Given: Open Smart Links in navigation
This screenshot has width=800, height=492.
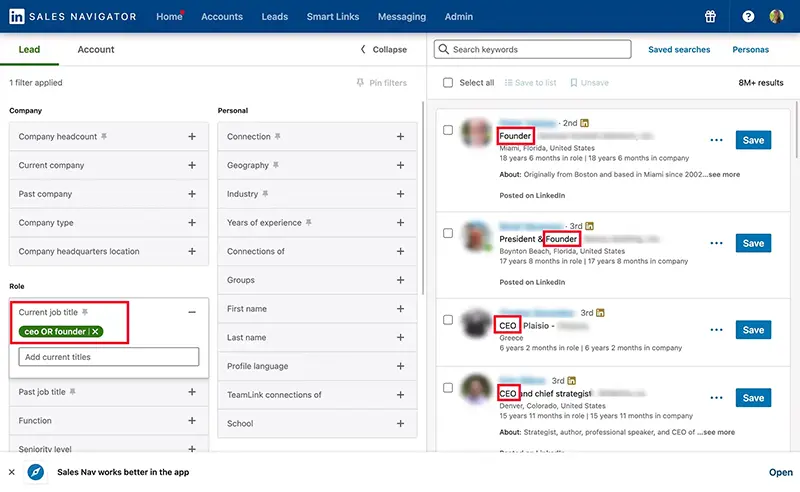Looking at the screenshot, I should pyautogui.click(x=333, y=16).
